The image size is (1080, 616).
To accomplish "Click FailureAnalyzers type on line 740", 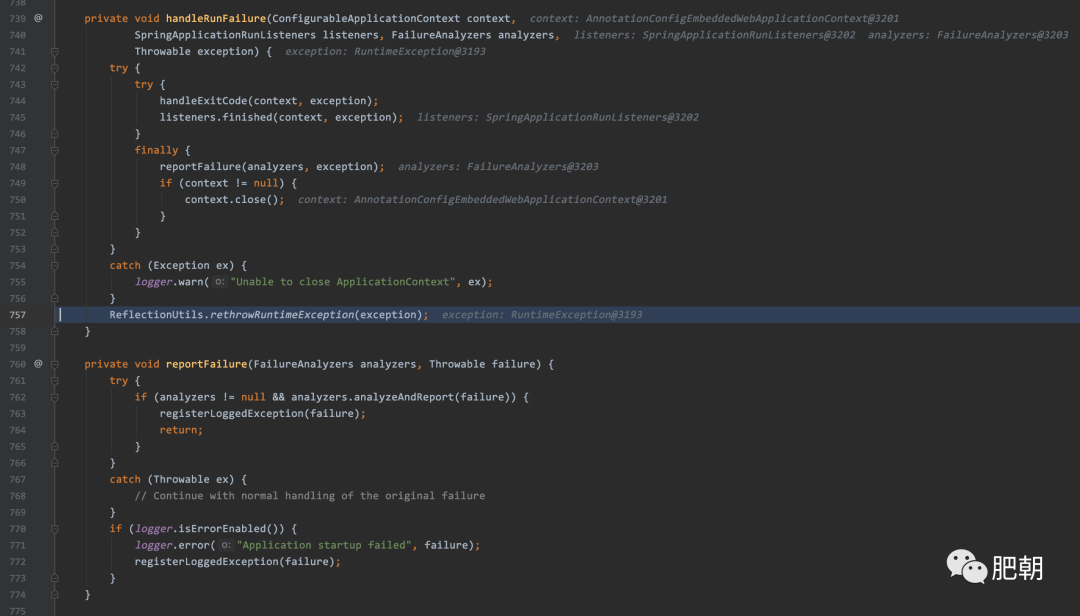I will click(442, 34).
